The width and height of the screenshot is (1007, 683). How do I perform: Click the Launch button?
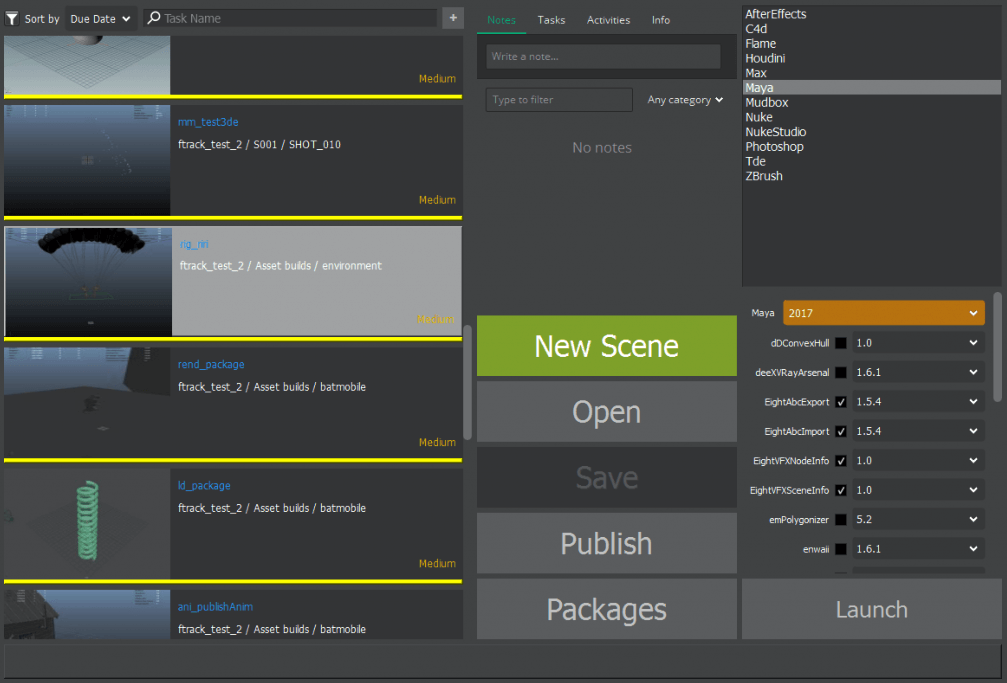(871, 609)
